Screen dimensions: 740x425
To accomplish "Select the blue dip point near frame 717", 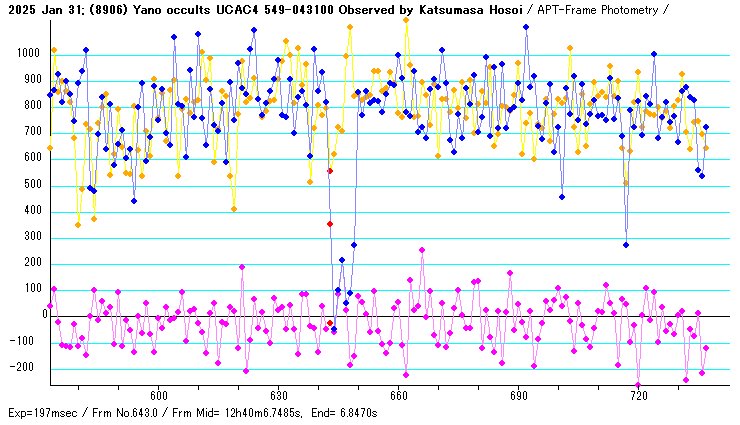I will pyautogui.click(x=626, y=245).
